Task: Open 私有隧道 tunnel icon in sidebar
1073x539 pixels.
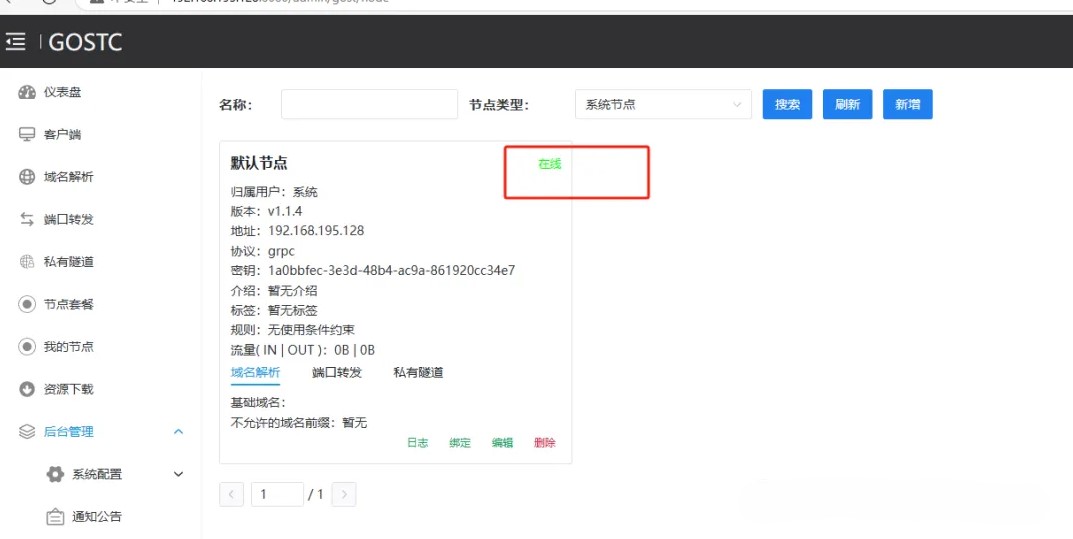Action: (x=27, y=262)
